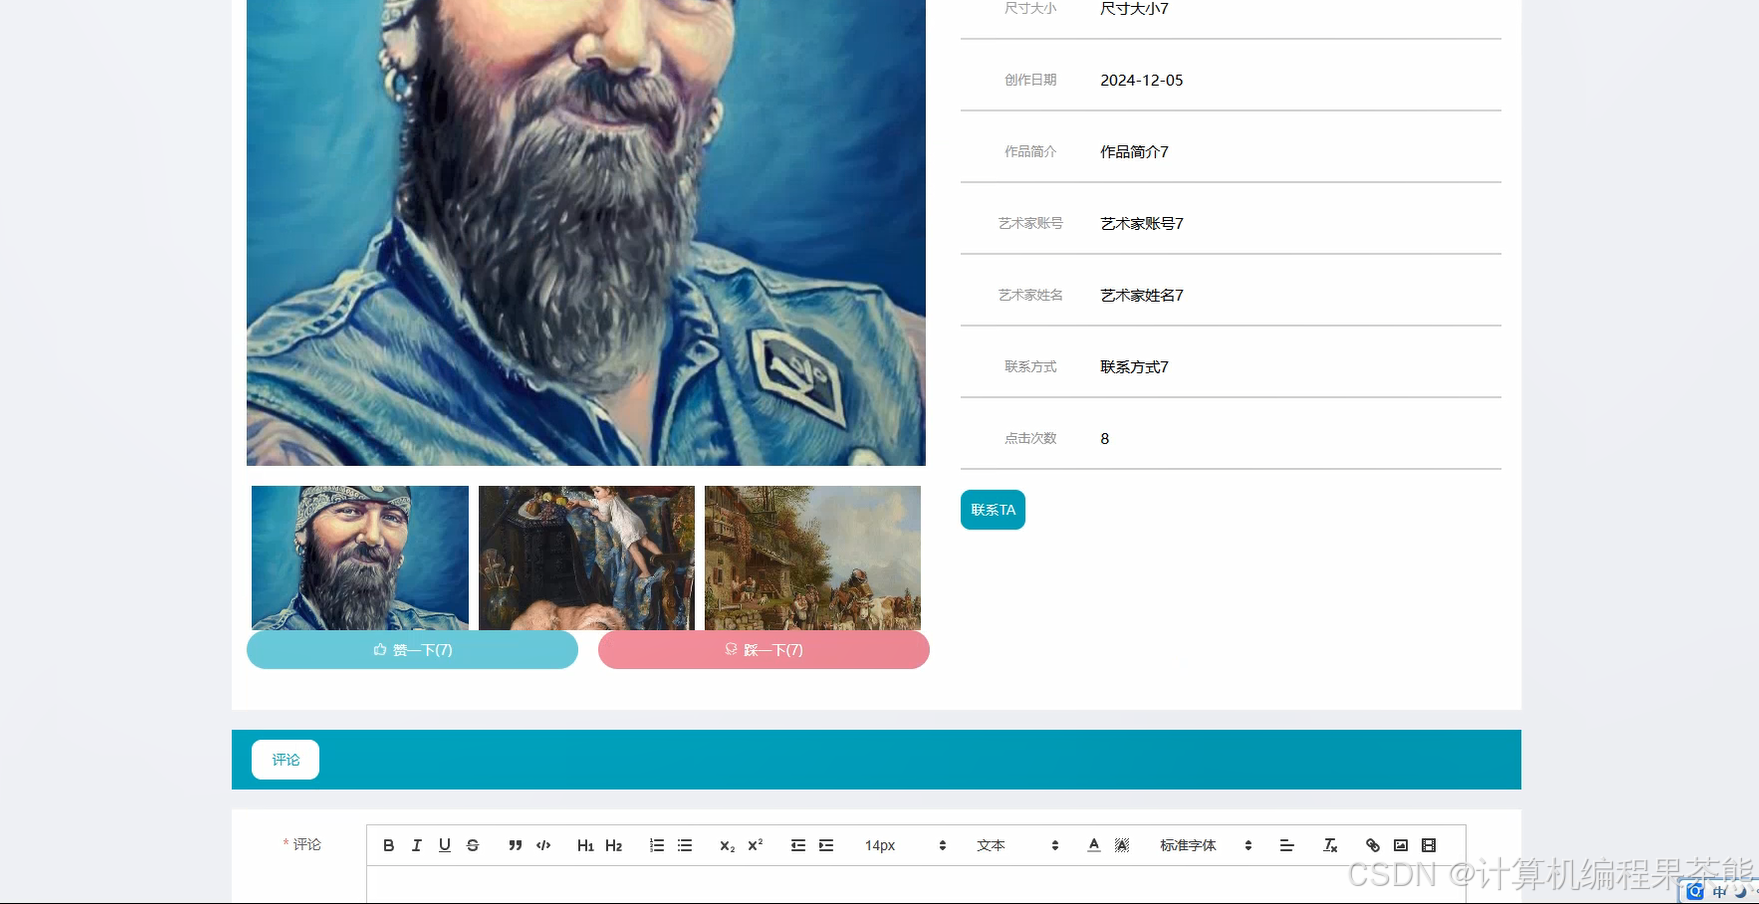Apply superscript formatting
1759x904 pixels.
coord(755,845)
